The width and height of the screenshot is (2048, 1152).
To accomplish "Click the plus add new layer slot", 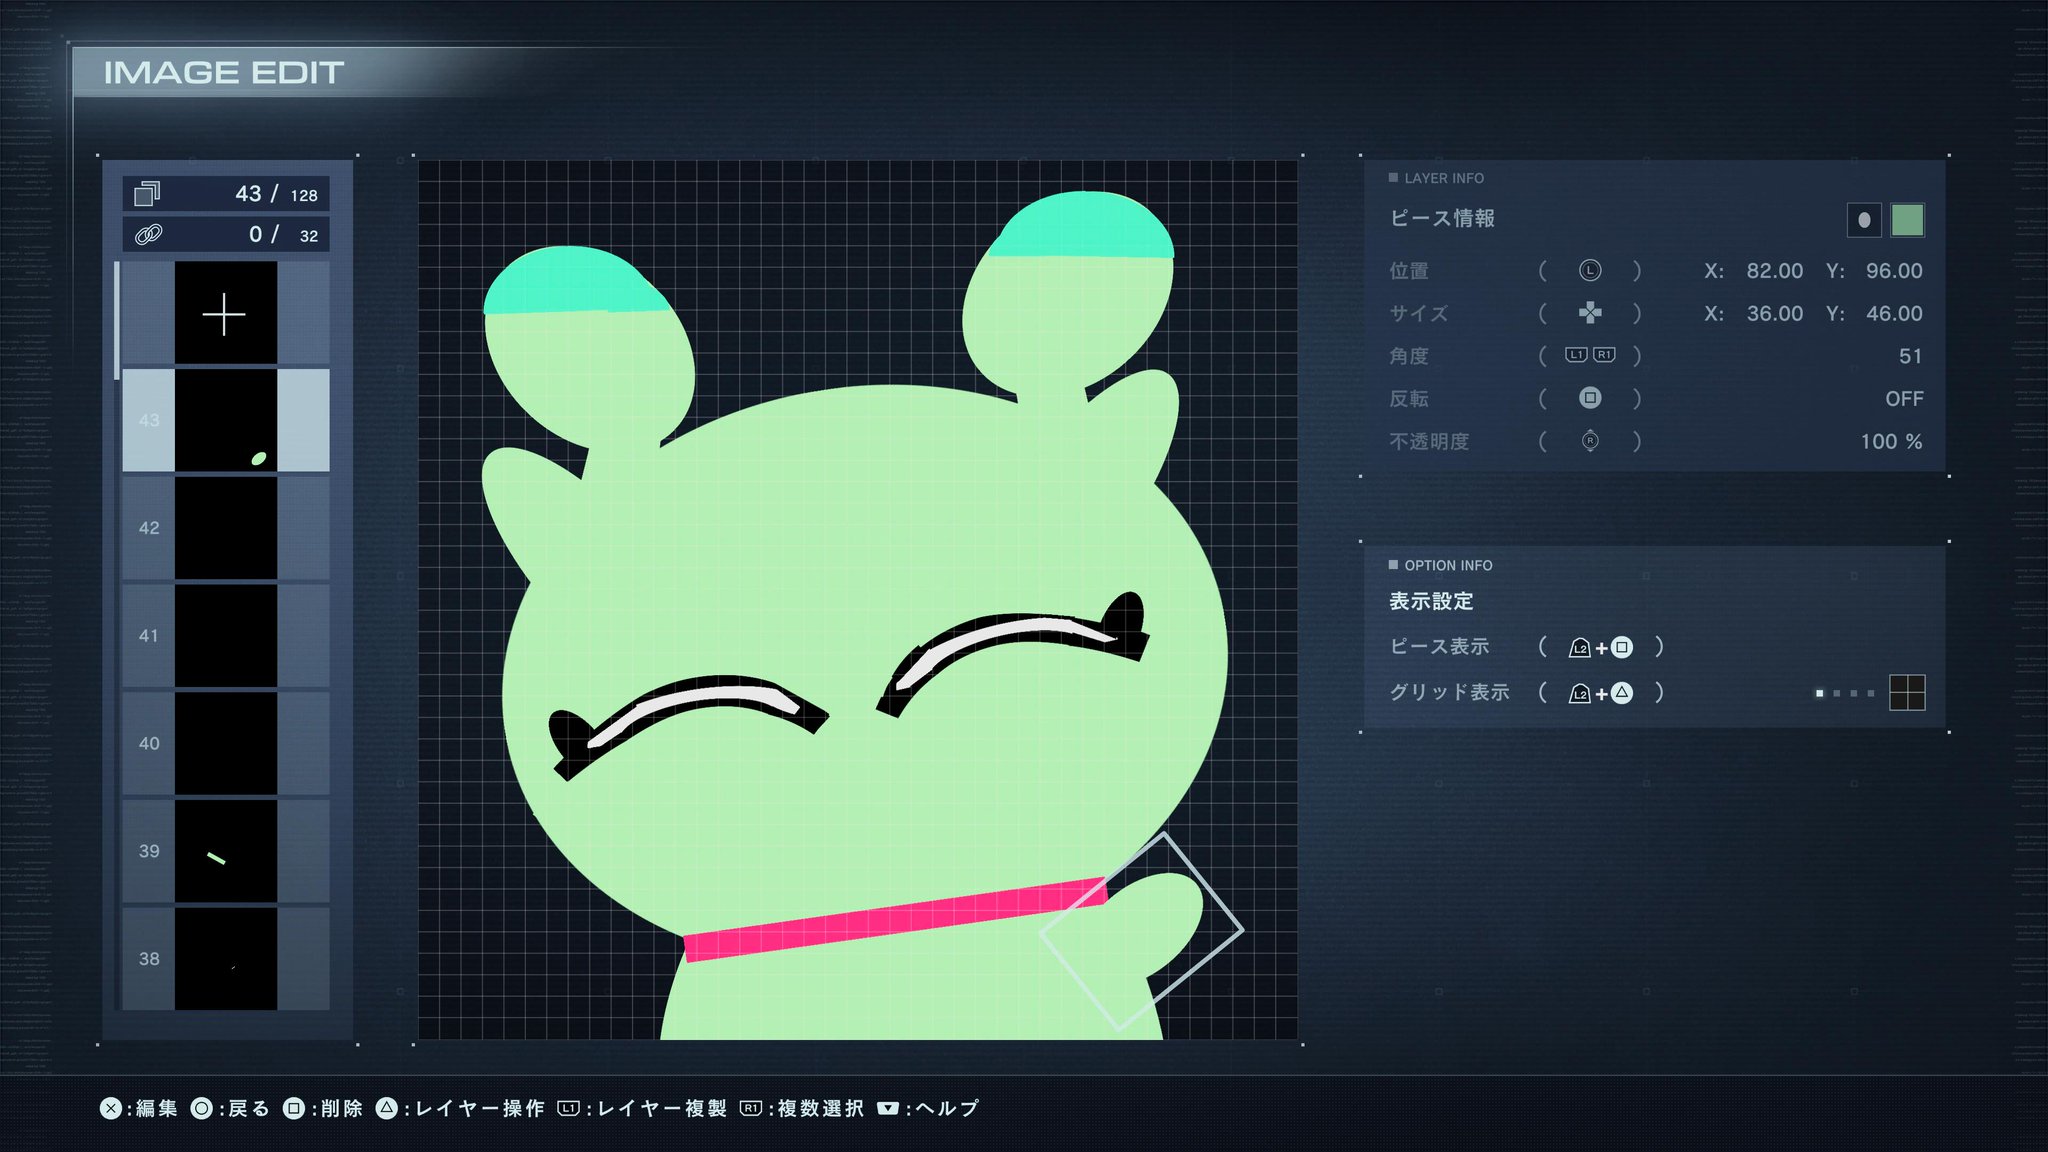I will (226, 314).
